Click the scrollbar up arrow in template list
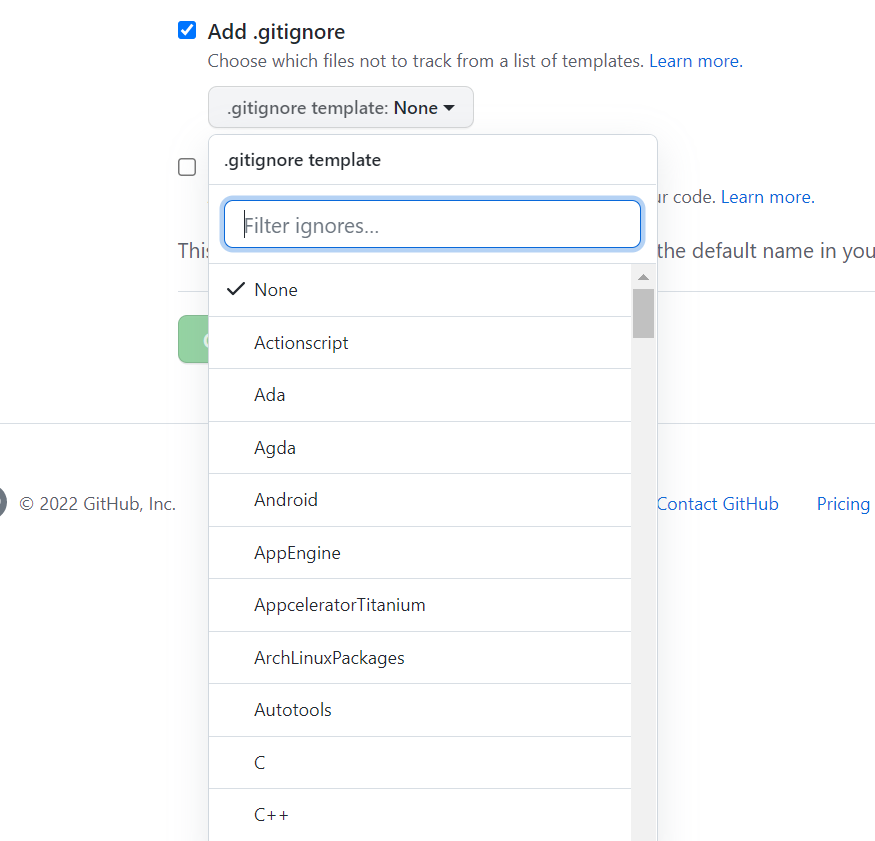875x841 pixels. (643, 277)
